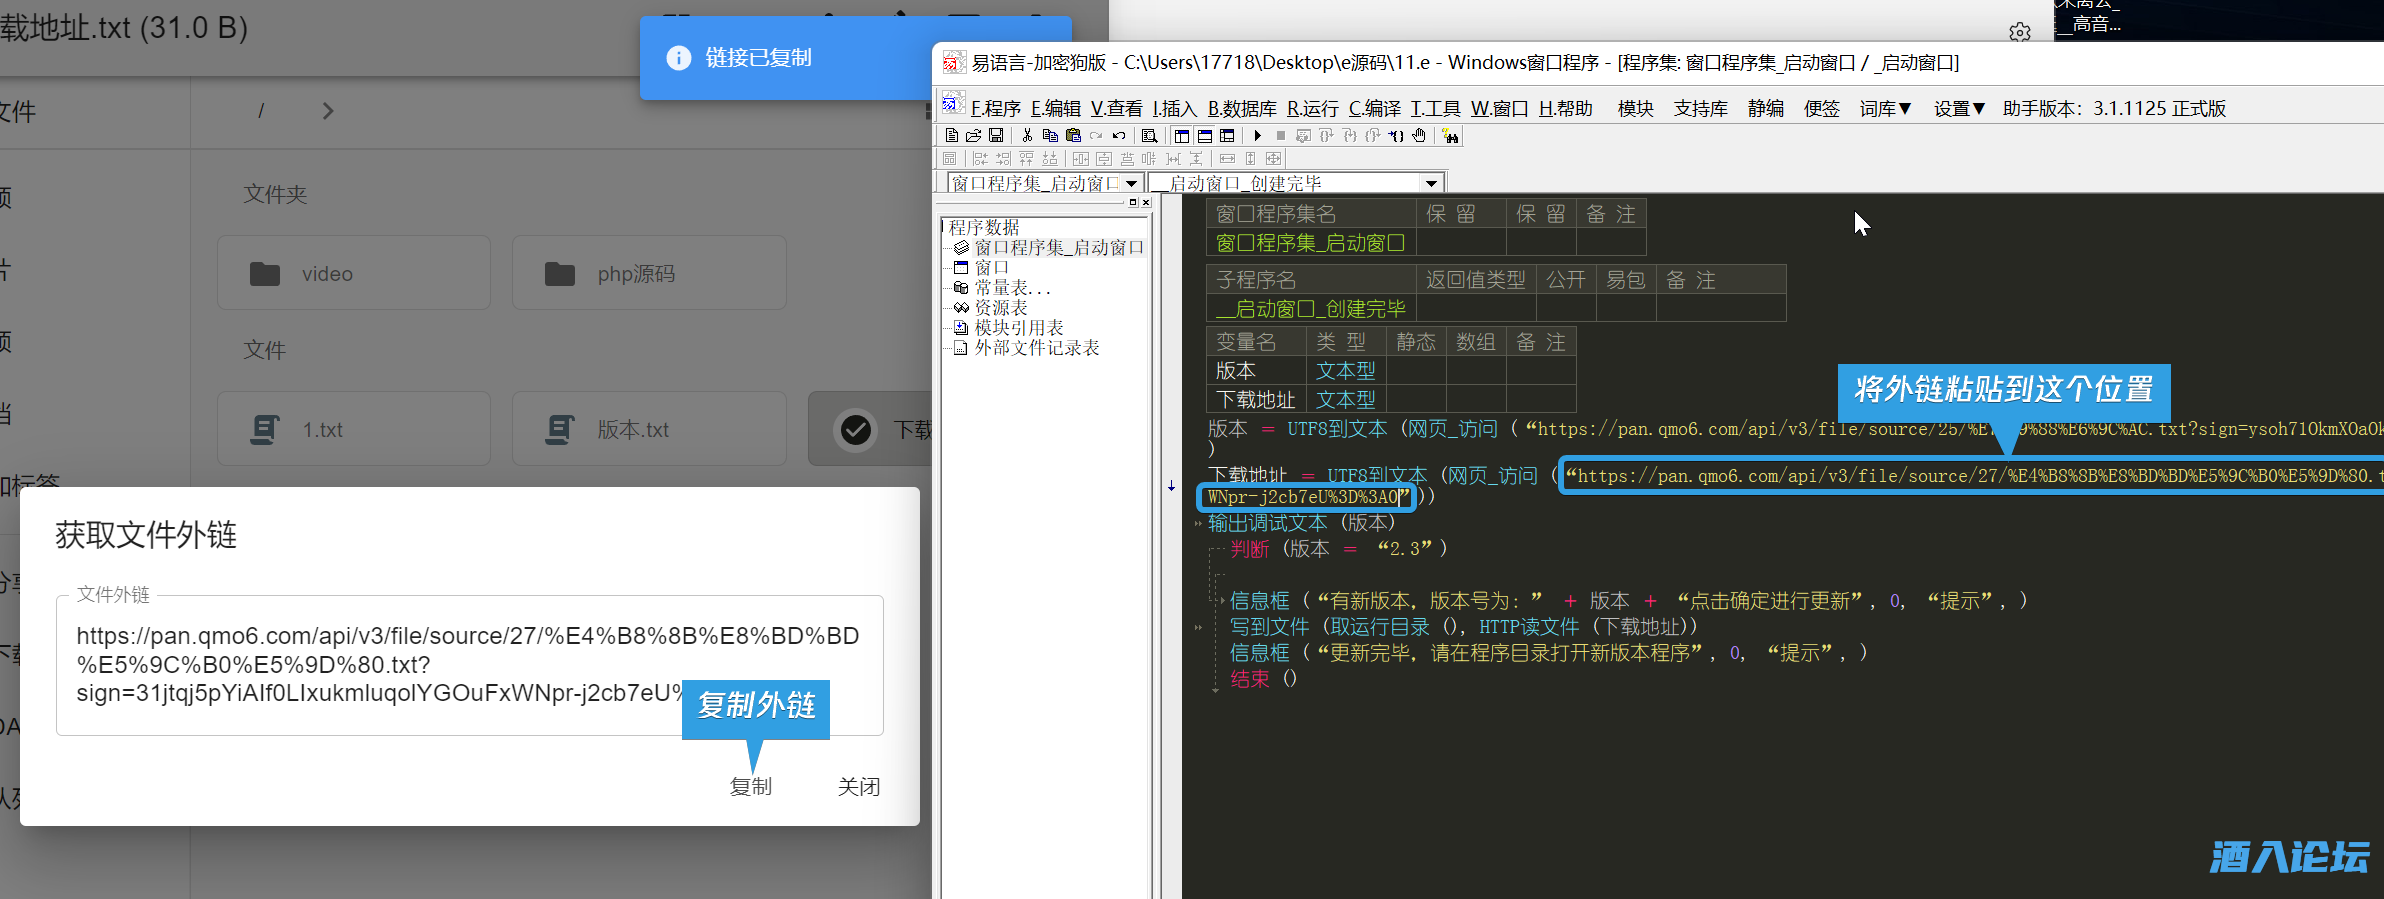Click the 关闭 button in the dialog
The height and width of the screenshot is (899, 2384).
[858, 787]
